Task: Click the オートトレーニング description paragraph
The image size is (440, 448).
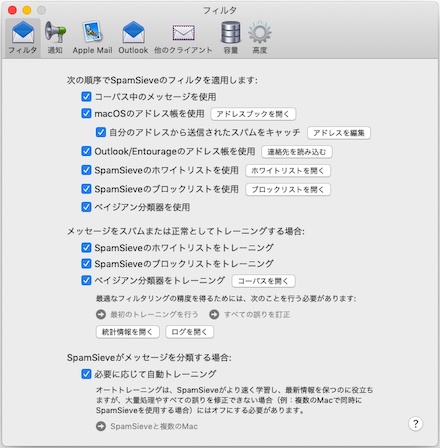Action: 234,400
